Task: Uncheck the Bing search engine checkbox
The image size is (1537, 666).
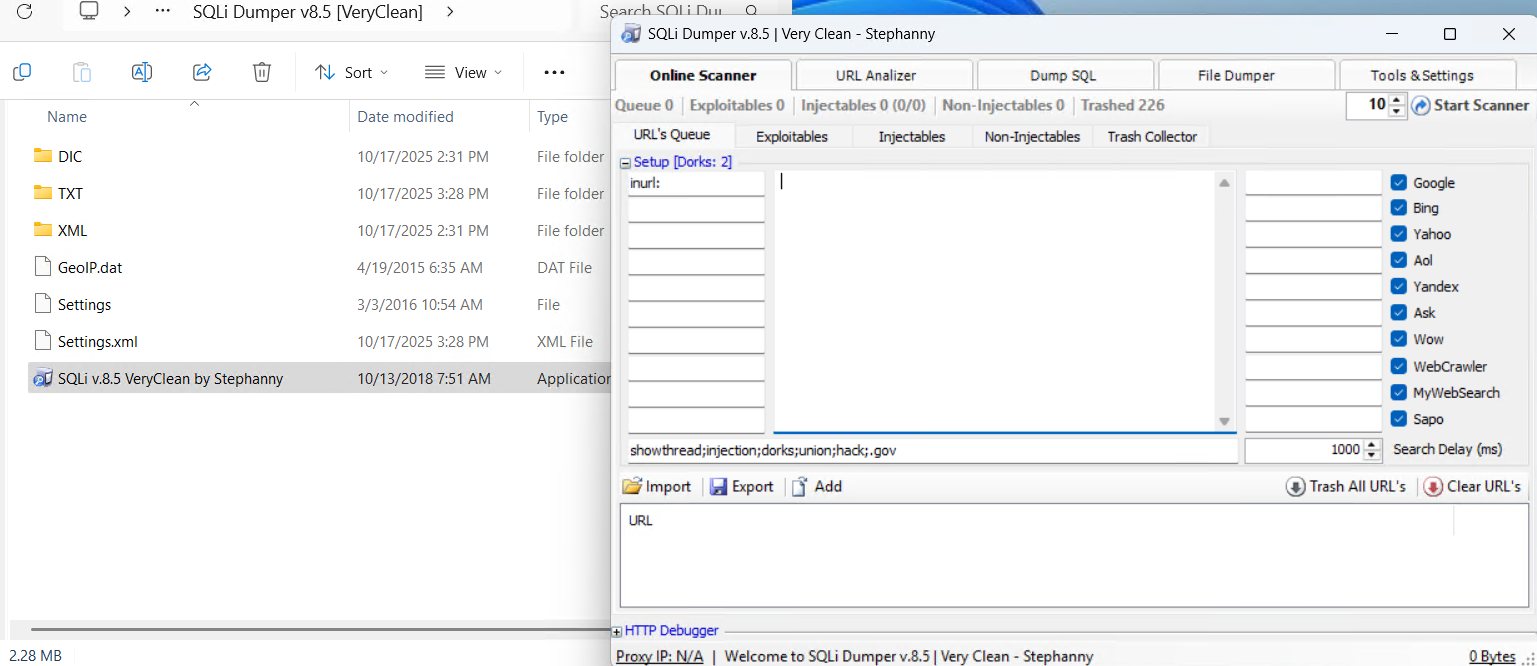Action: [x=1399, y=208]
